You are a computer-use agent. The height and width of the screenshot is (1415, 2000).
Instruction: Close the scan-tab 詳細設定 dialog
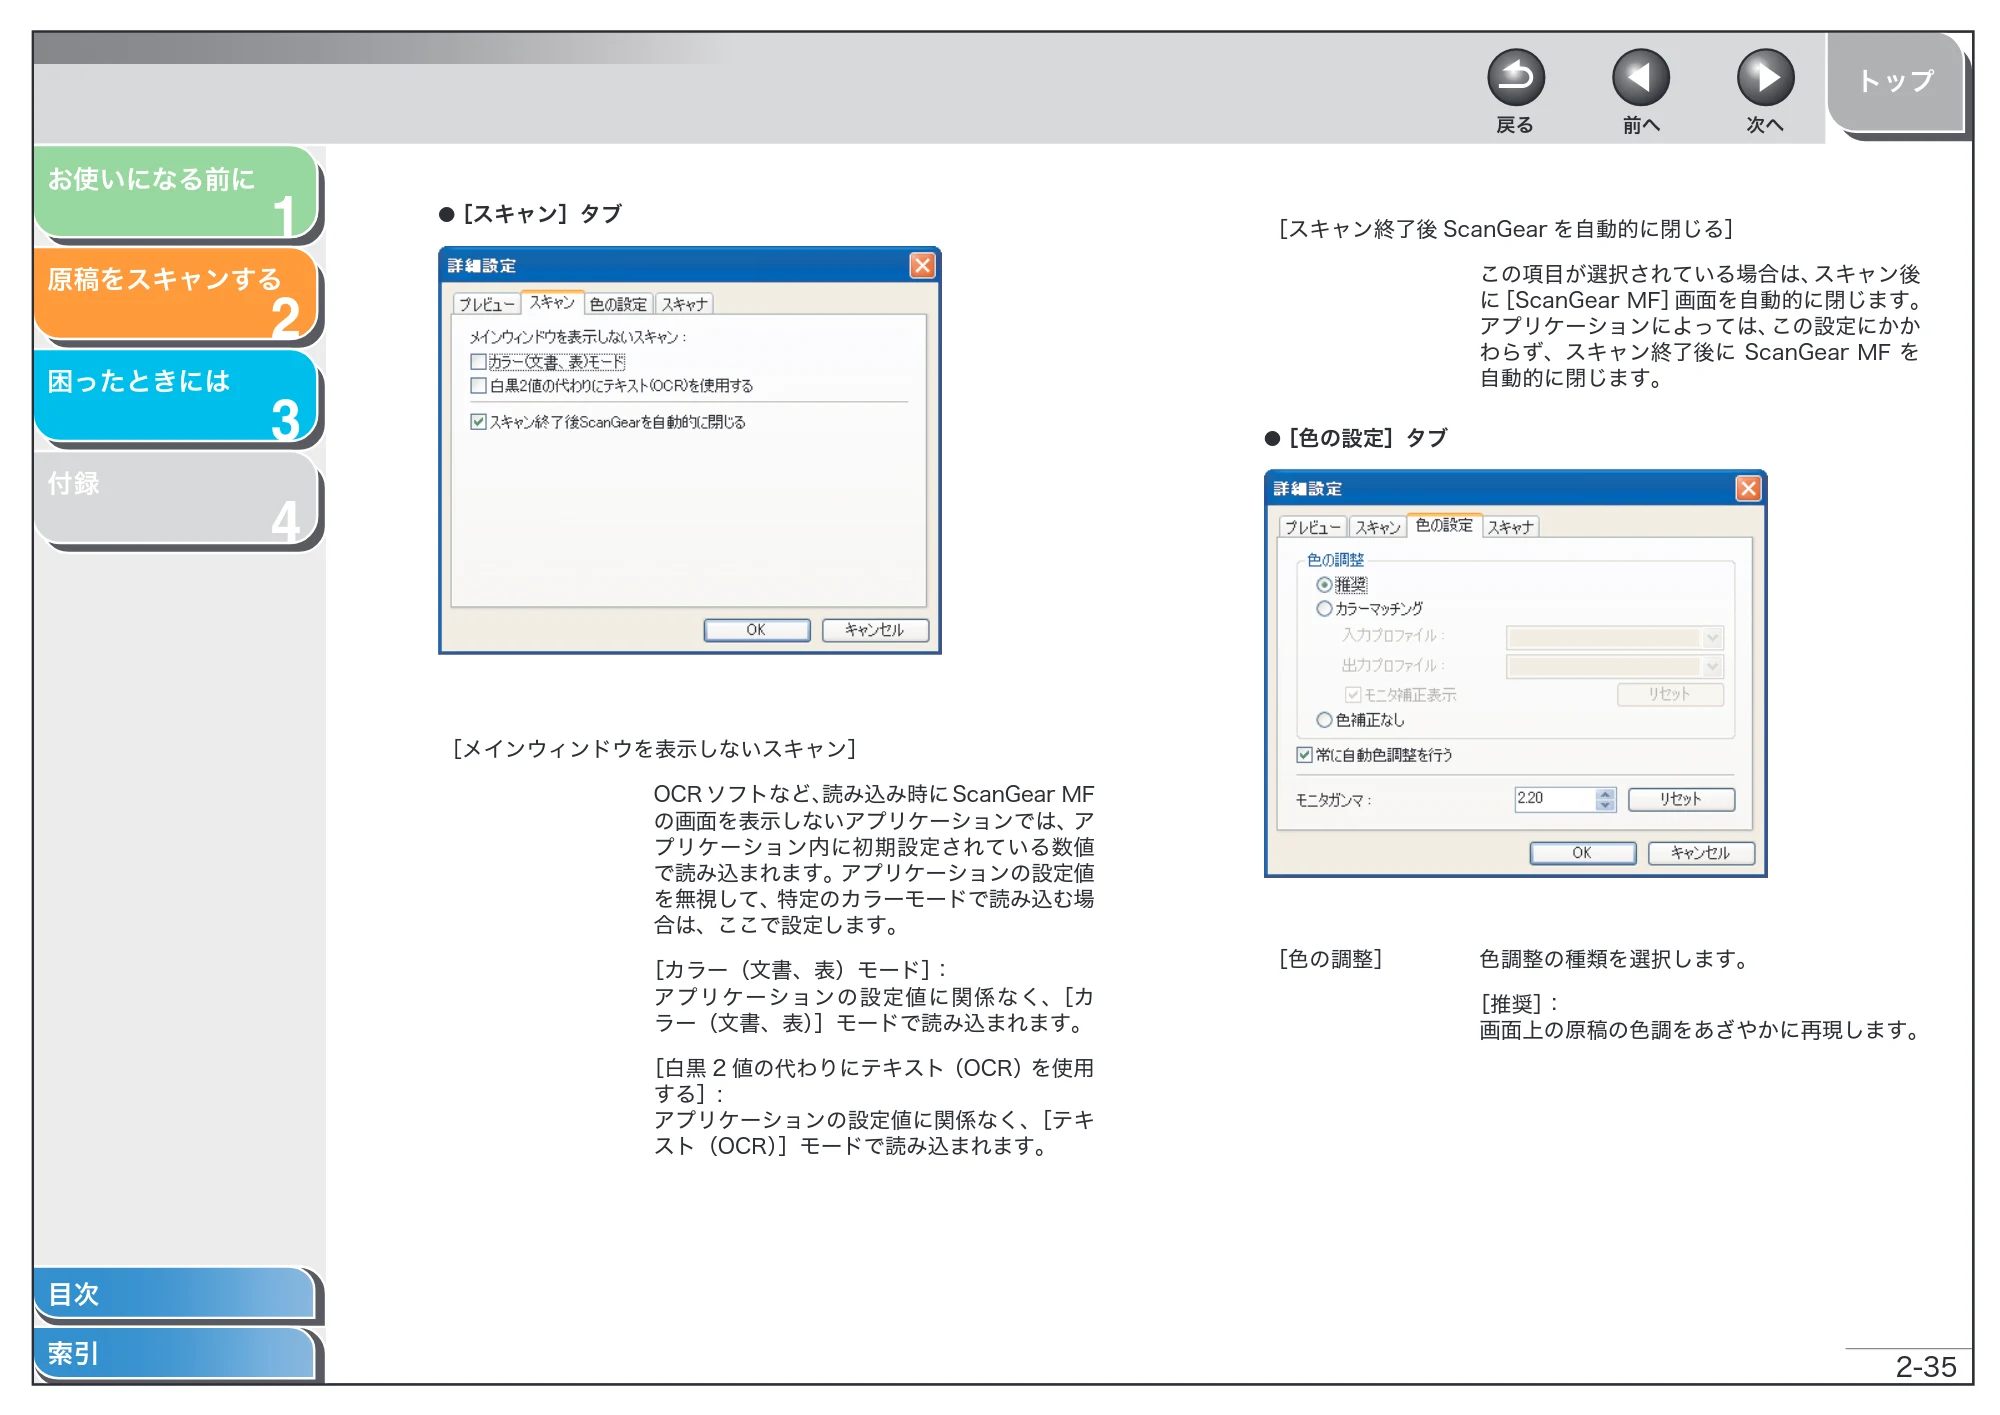(922, 265)
